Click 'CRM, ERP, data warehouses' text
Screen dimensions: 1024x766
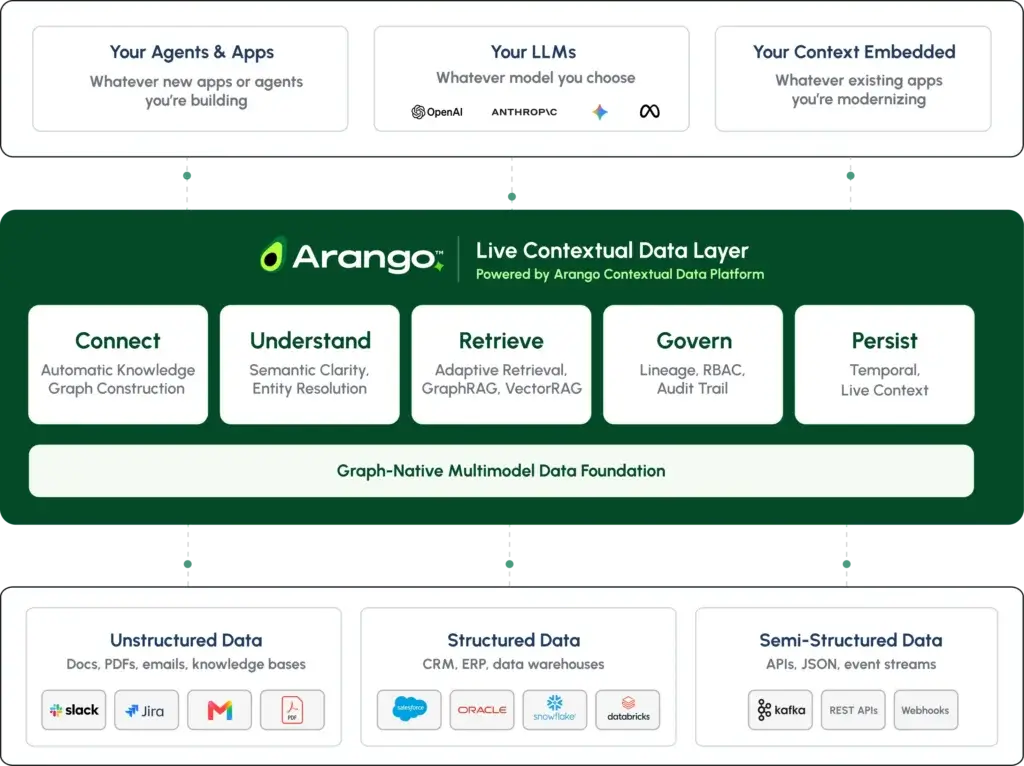pos(513,664)
